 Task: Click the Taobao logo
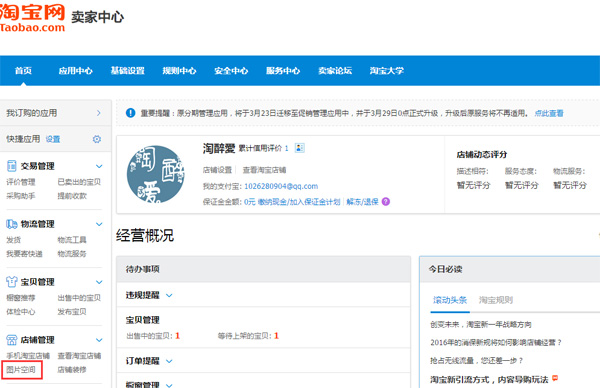pyautogui.click(x=33, y=18)
